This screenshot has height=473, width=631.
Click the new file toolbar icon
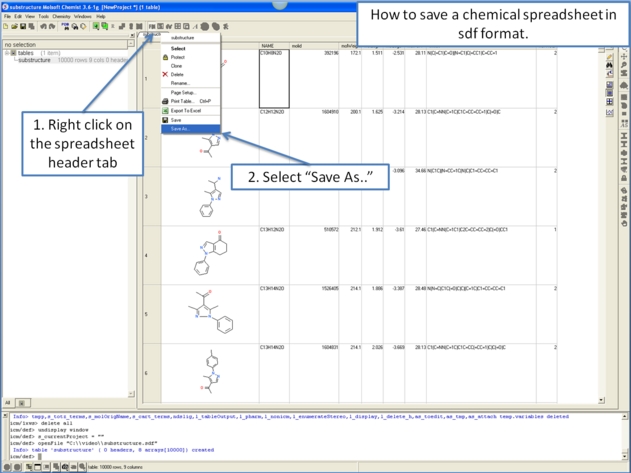5,27
